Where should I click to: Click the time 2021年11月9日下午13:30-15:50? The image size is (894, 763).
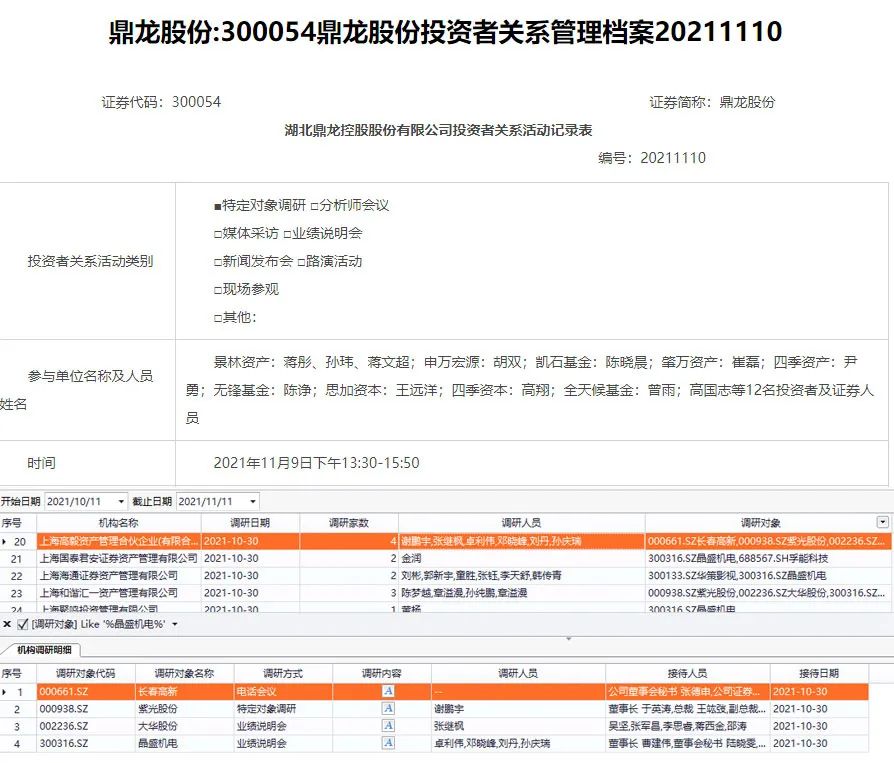(x=316, y=463)
